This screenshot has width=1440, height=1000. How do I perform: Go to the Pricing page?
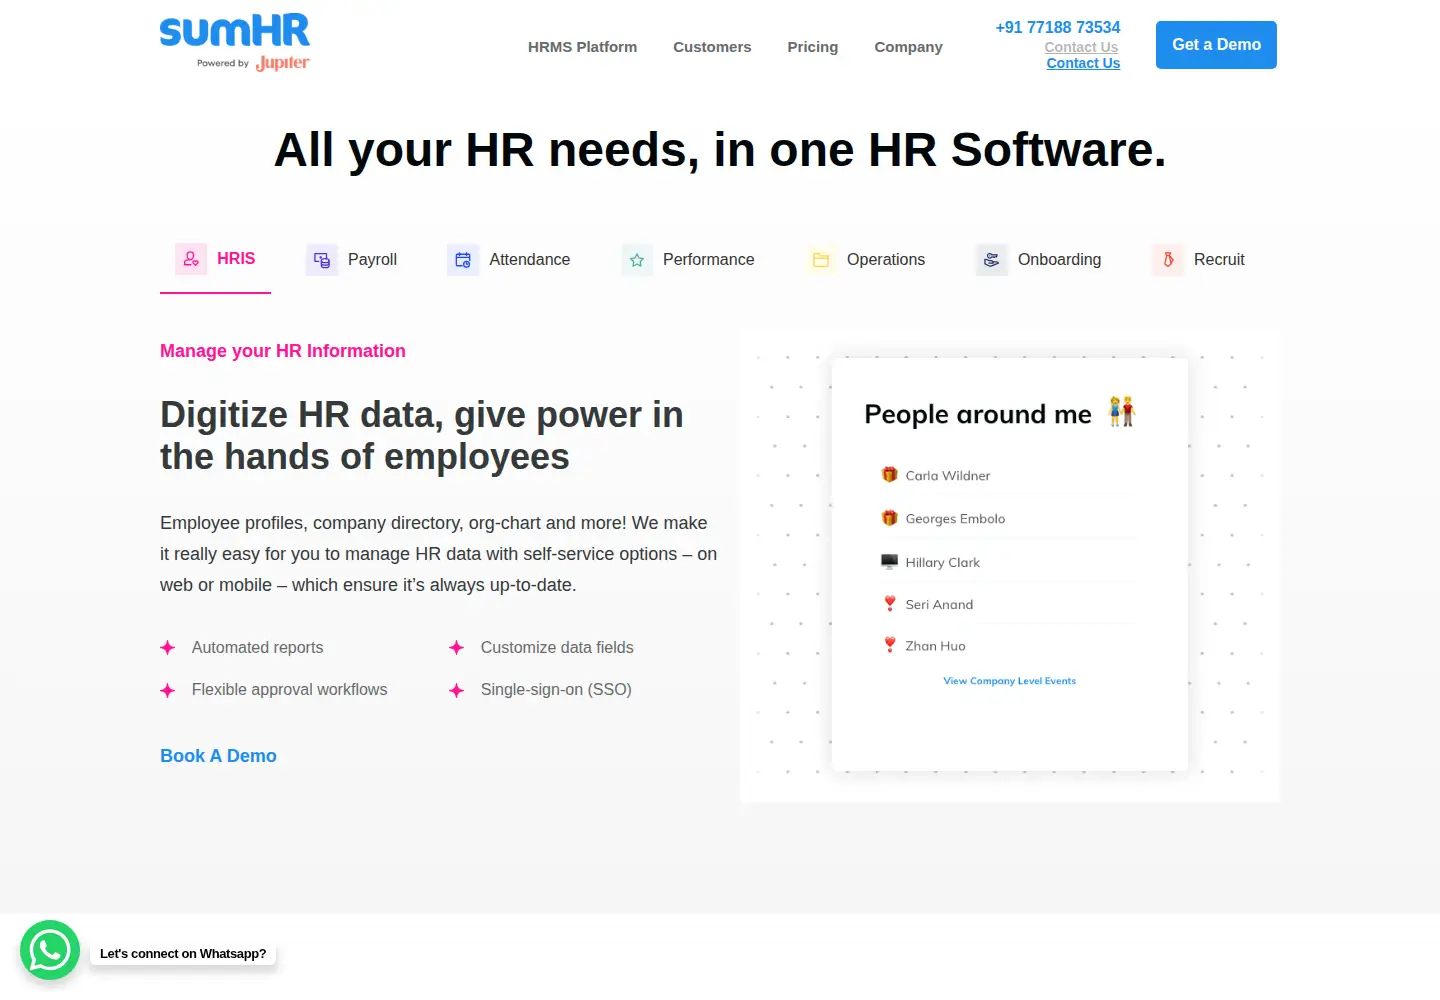[813, 47]
